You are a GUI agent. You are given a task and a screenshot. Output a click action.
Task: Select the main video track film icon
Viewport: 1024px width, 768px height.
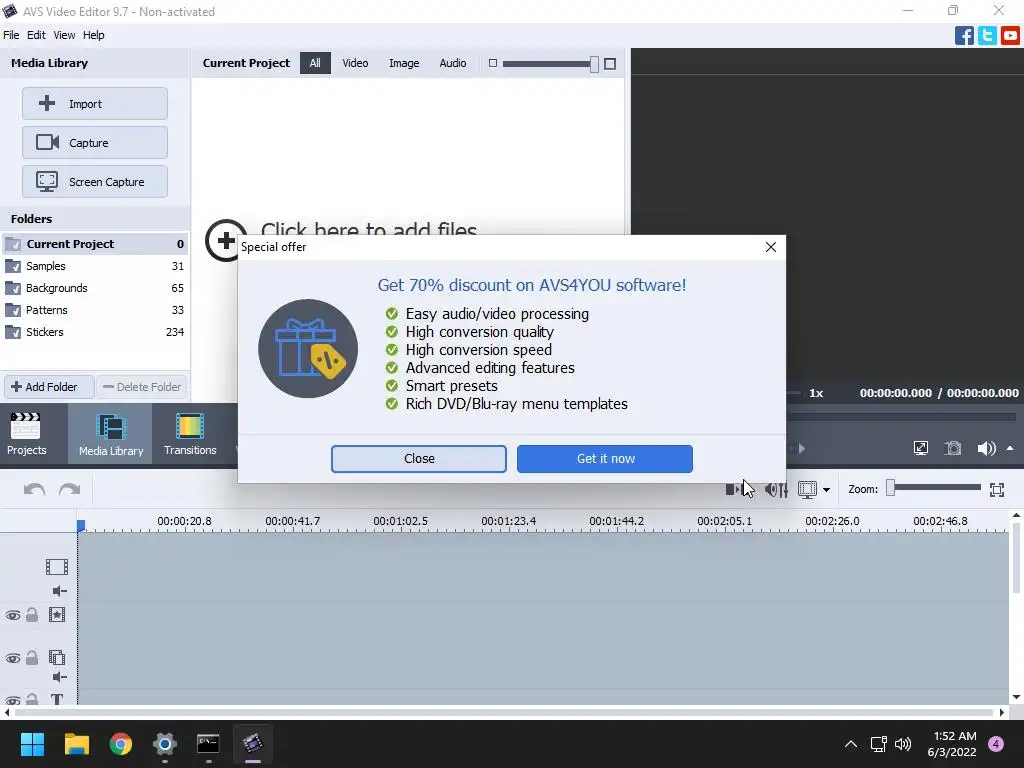point(57,567)
